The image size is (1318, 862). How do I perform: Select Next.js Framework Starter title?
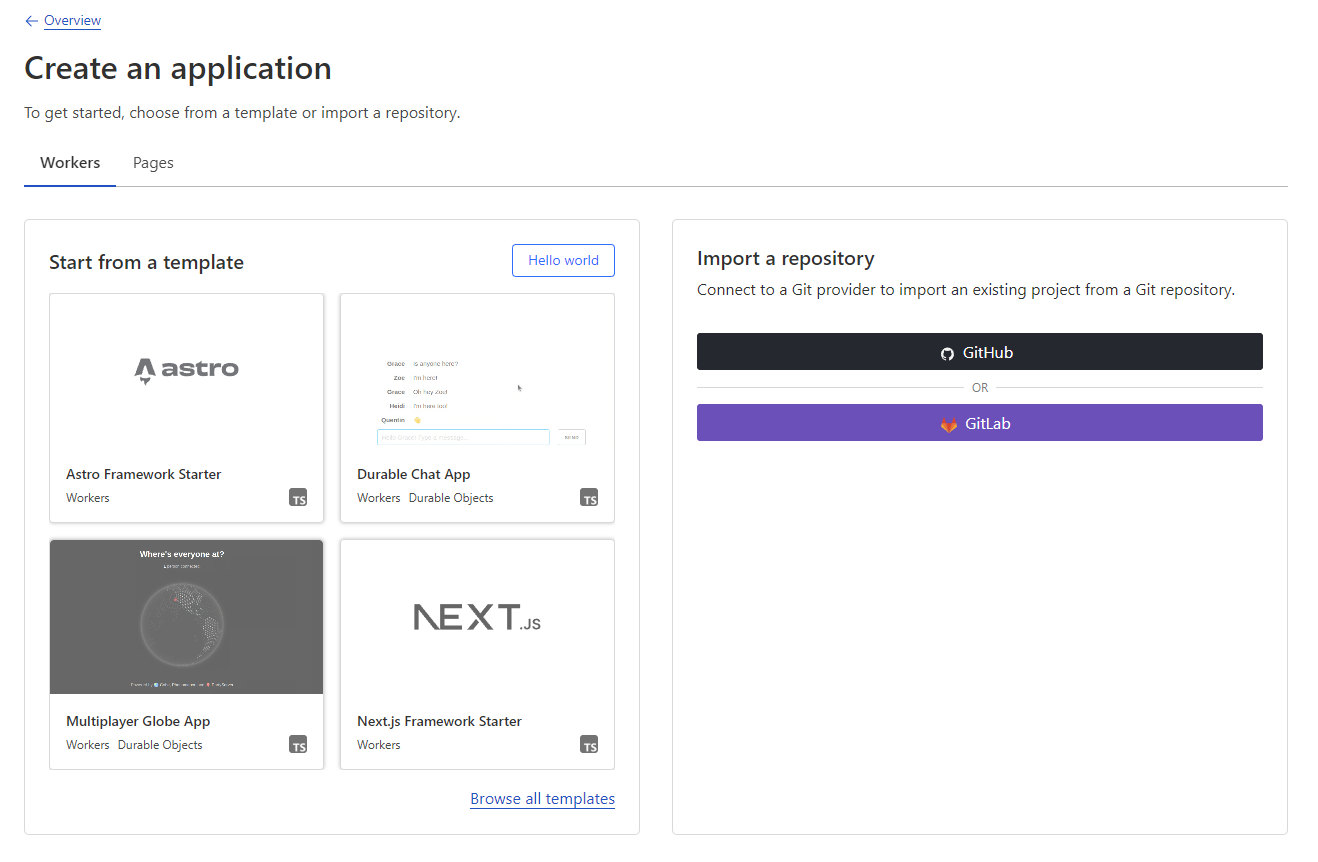click(439, 721)
